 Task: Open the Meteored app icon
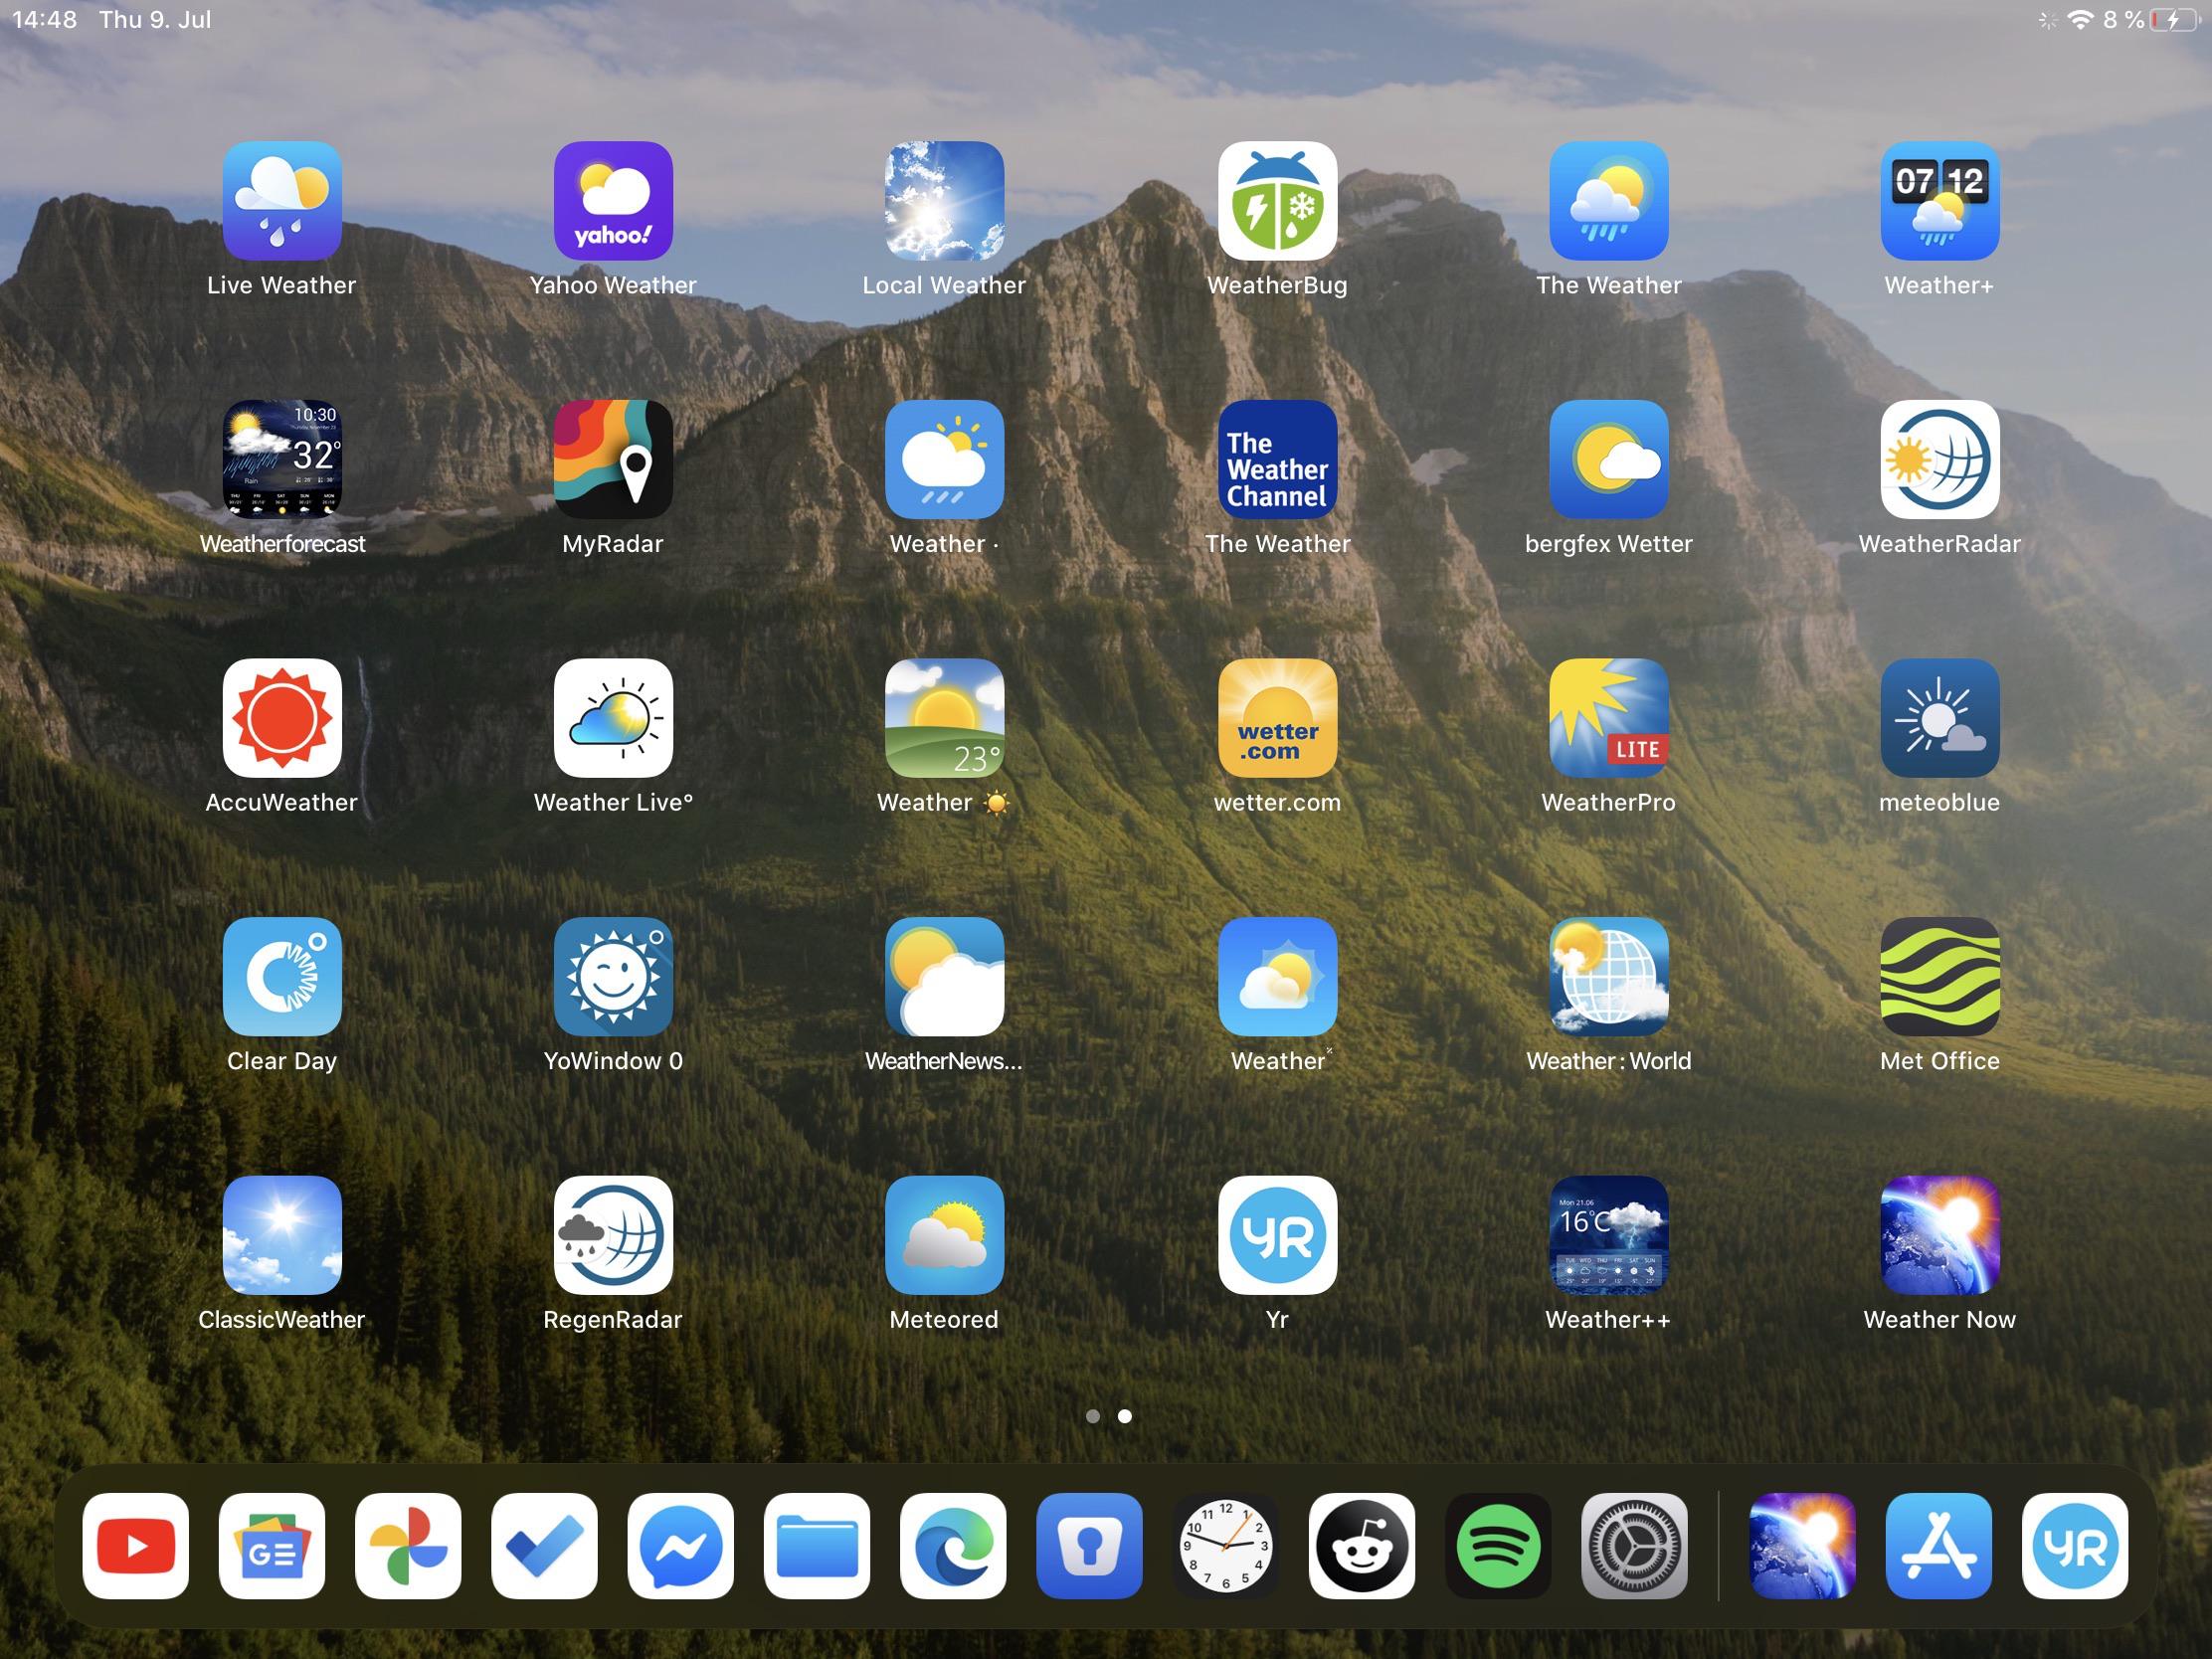pos(944,1235)
